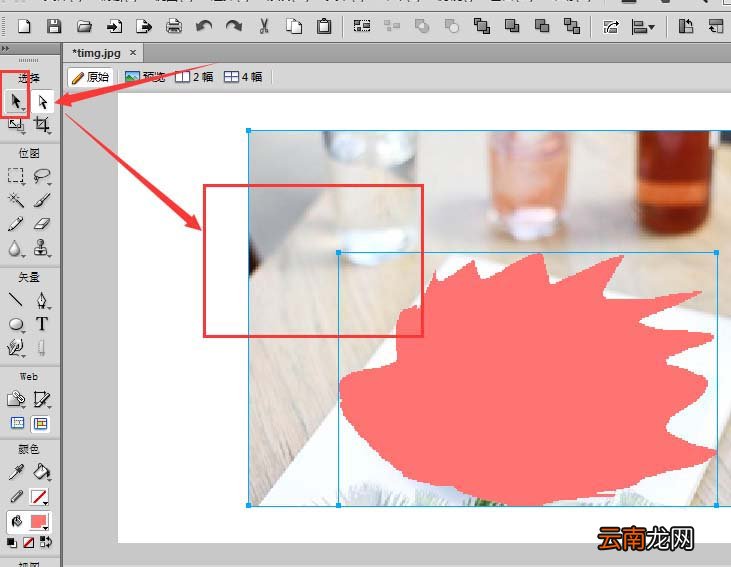Viewport: 731px width, 567px height.
Task: Create a new document from toolbar
Action: [24, 26]
